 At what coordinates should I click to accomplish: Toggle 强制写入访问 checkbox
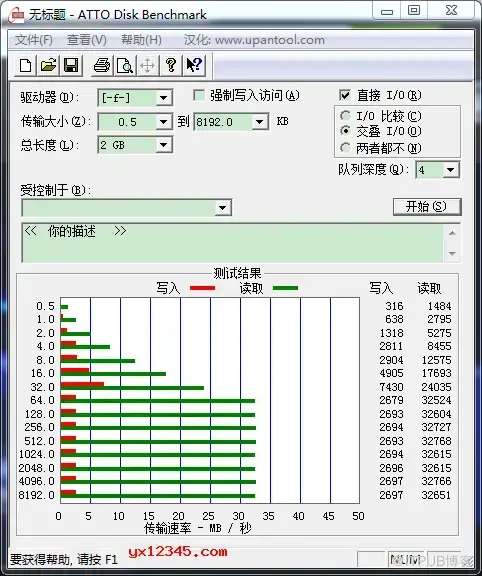[199, 96]
